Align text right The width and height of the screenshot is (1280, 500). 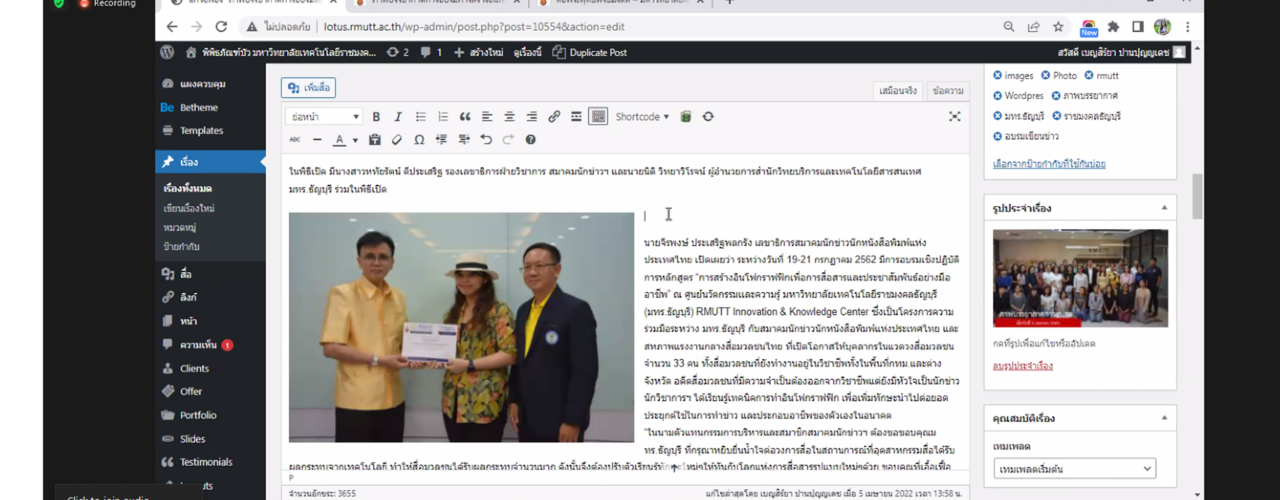pyautogui.click(x=531, y=117)
